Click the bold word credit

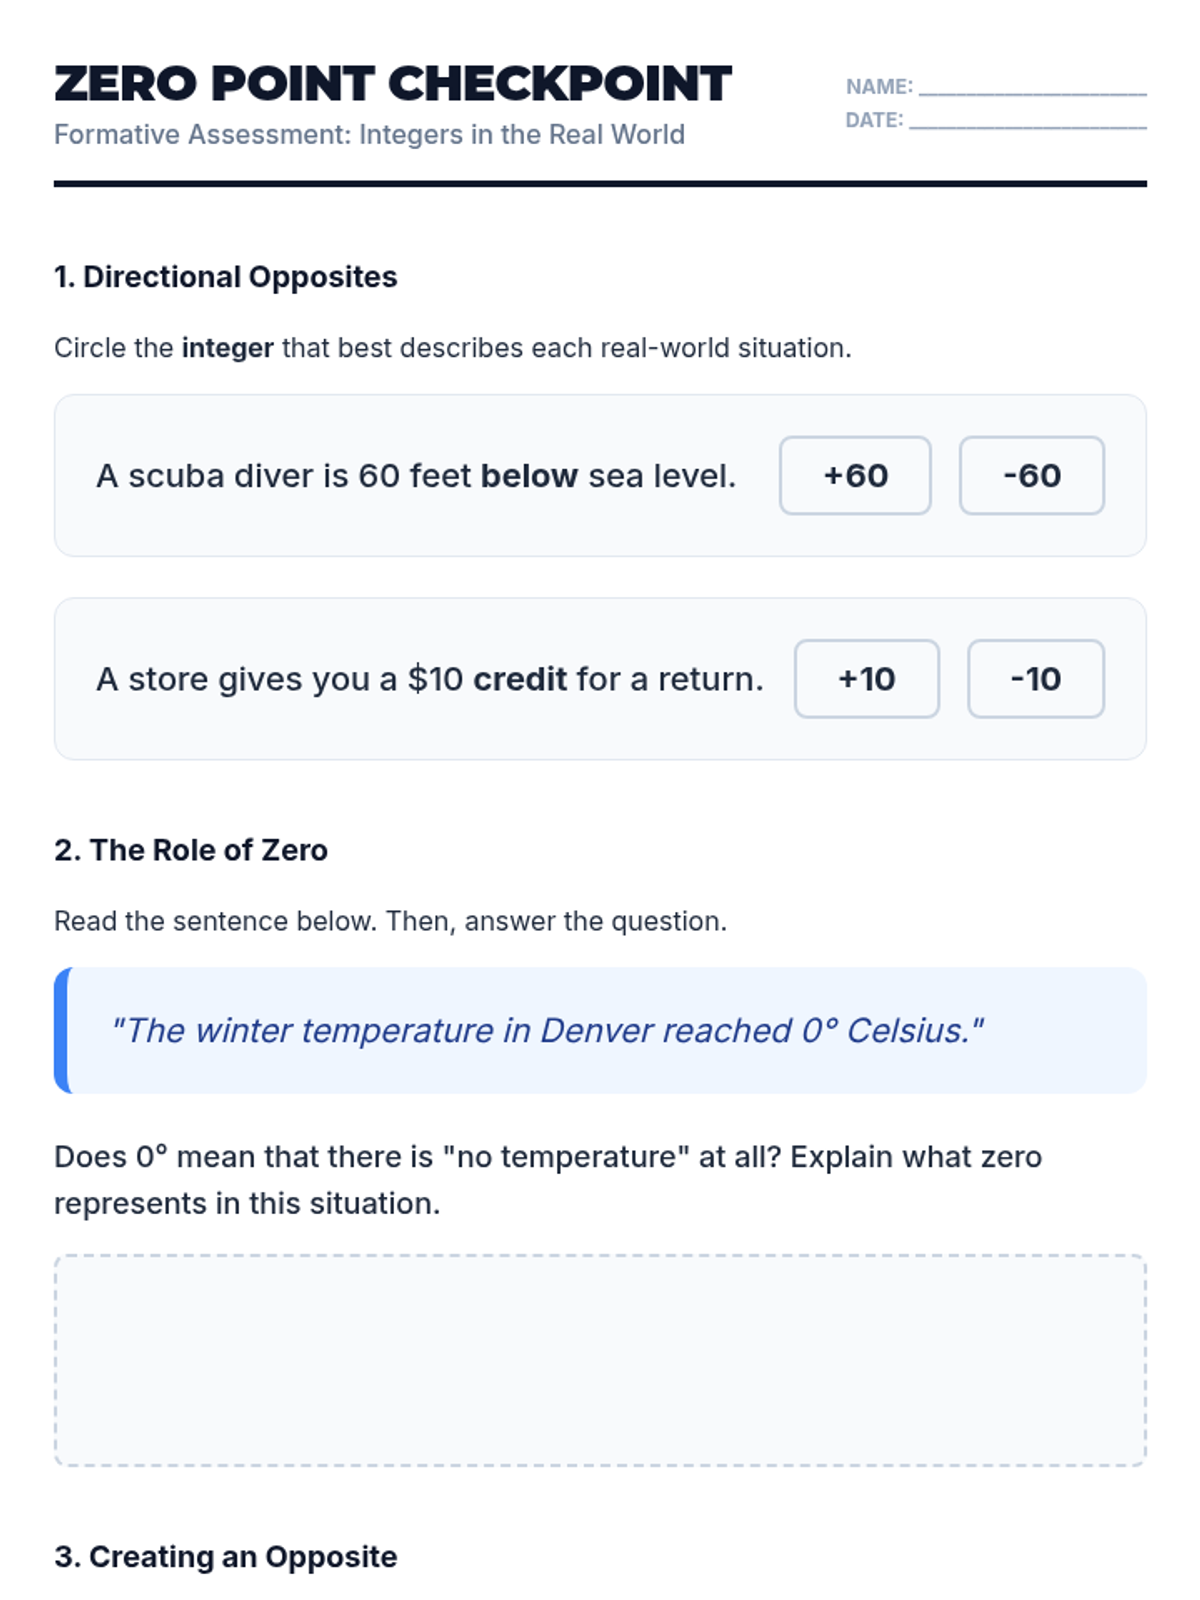[x=520, y=679]
